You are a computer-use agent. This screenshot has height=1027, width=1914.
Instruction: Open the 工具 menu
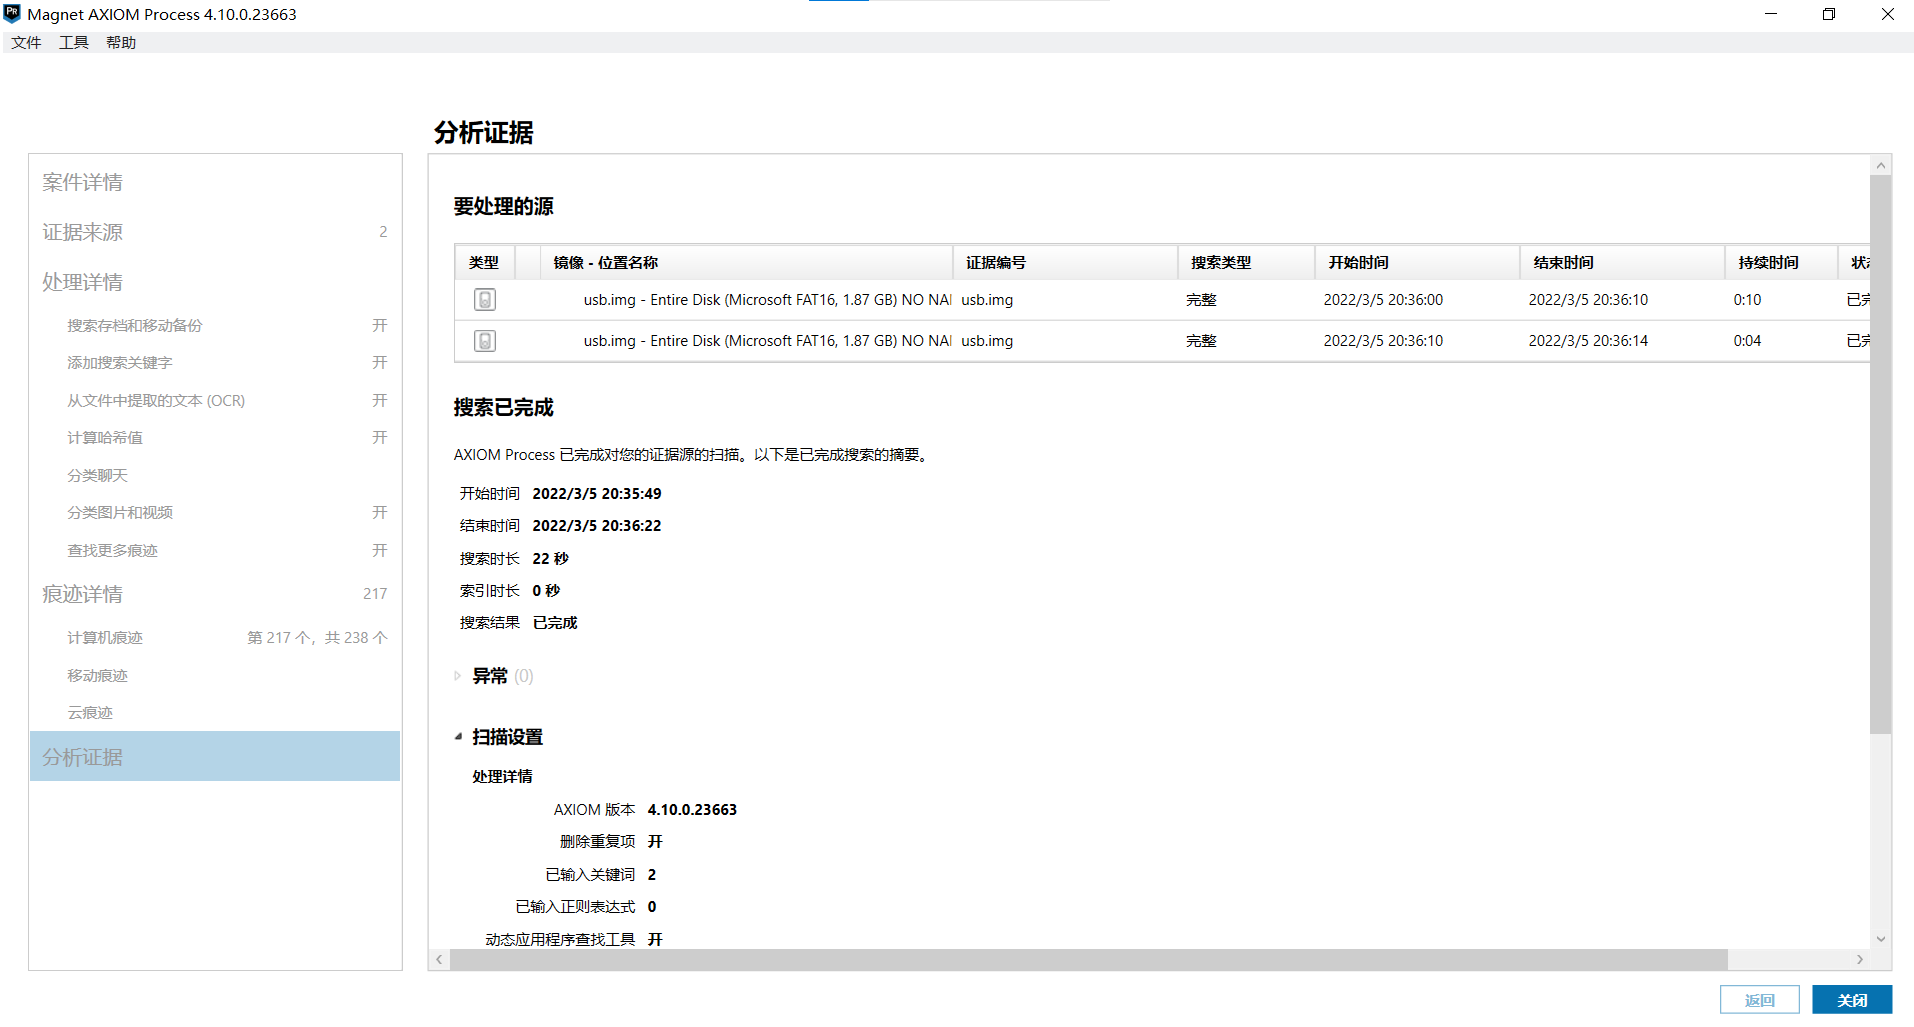73,42
